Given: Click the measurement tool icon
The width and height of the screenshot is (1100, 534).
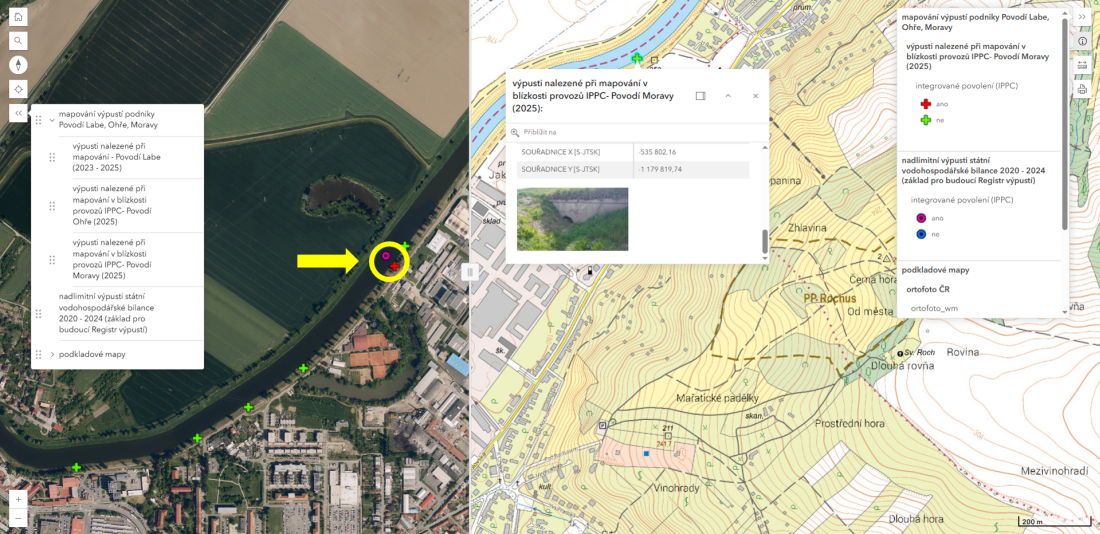Looking at the screenshot, I should tap(1082, 65).
